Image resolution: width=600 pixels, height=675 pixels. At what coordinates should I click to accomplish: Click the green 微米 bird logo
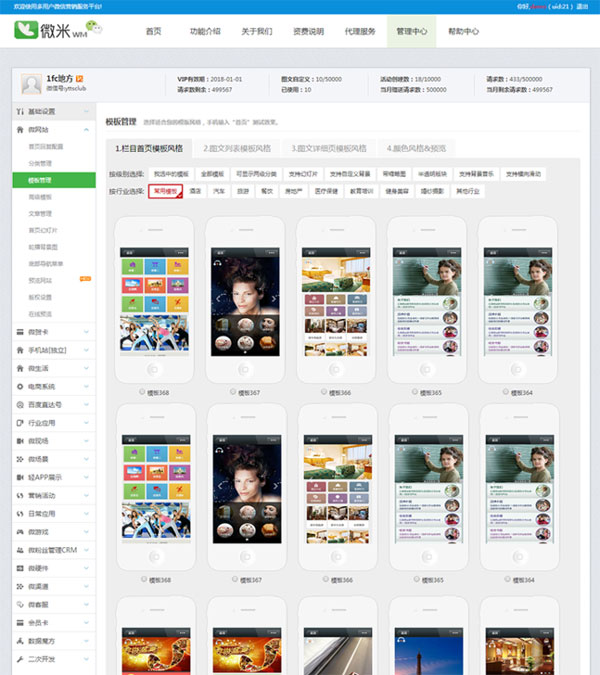point(26,30)
